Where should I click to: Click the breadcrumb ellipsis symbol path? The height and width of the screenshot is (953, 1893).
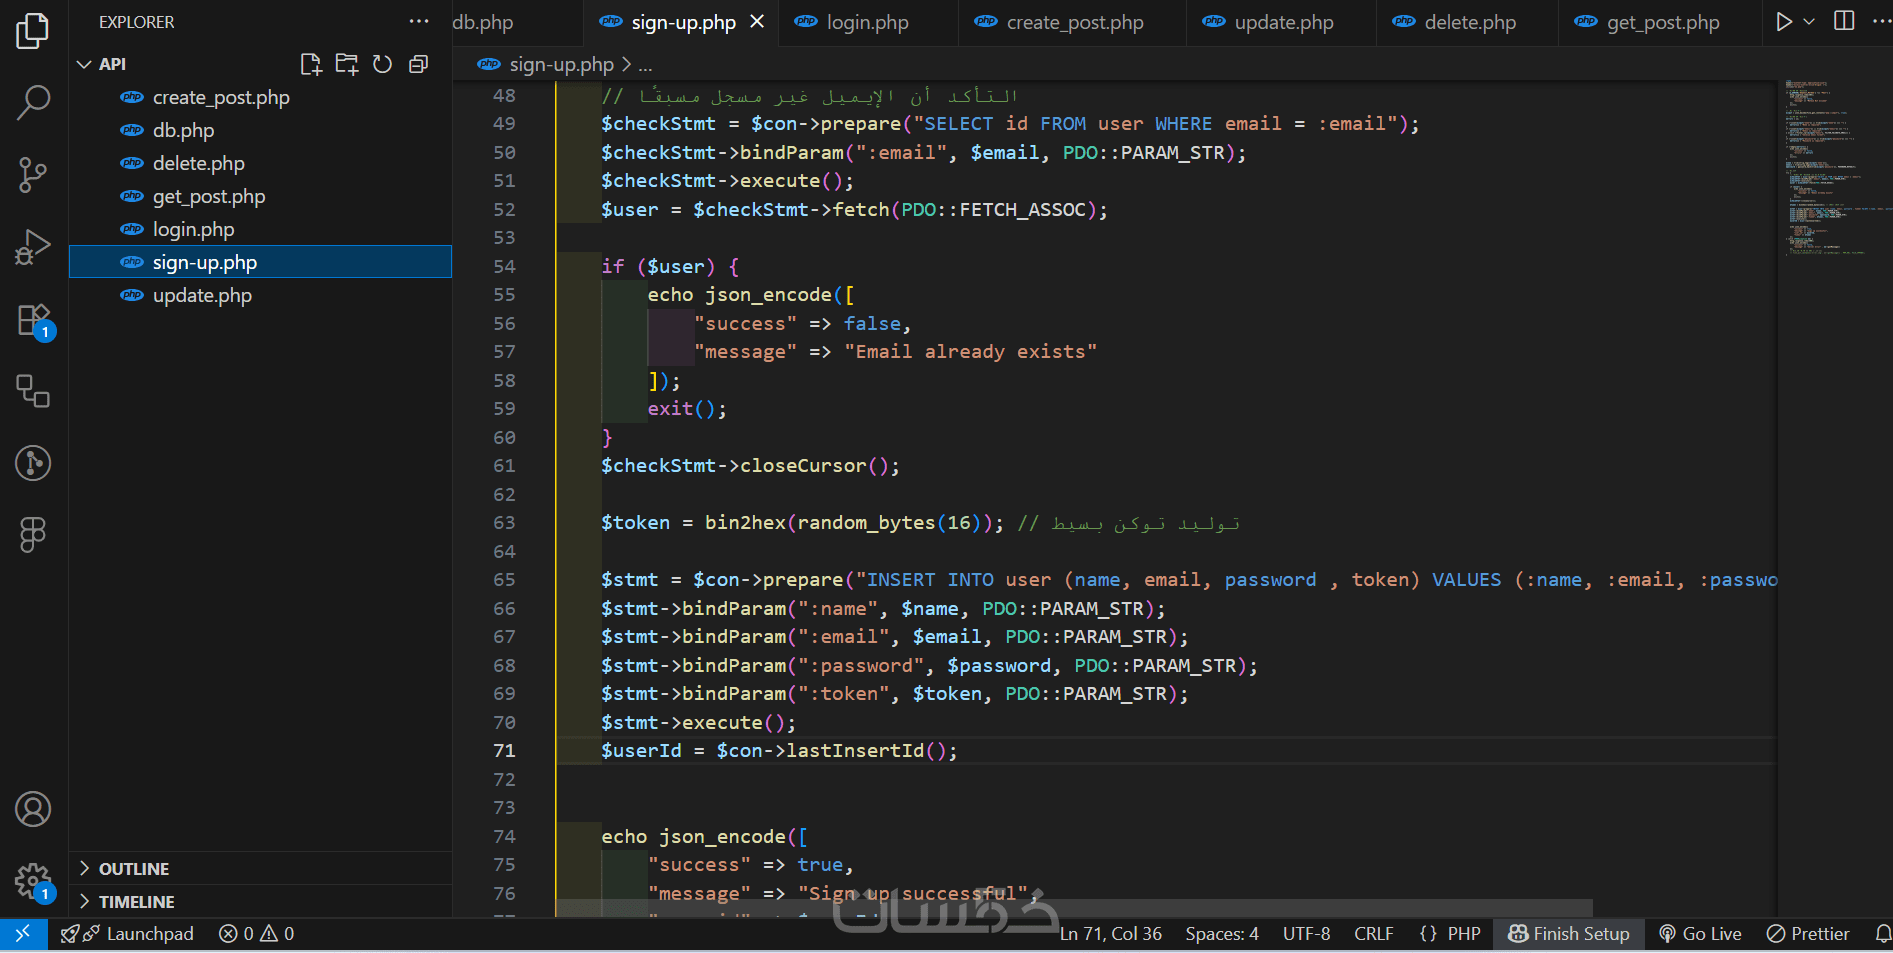tap(645, 64)
